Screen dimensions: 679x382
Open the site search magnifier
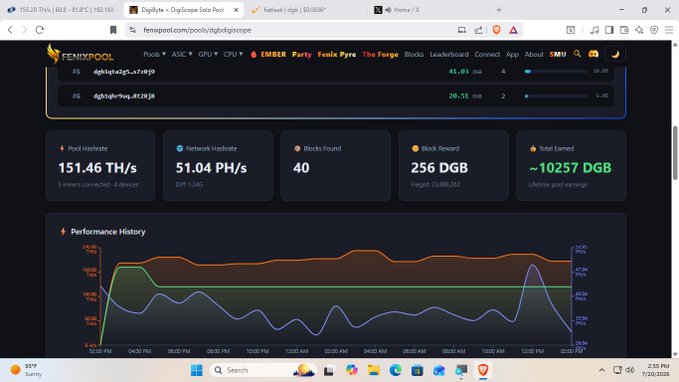pyautogui.click(x=577, y=54)
